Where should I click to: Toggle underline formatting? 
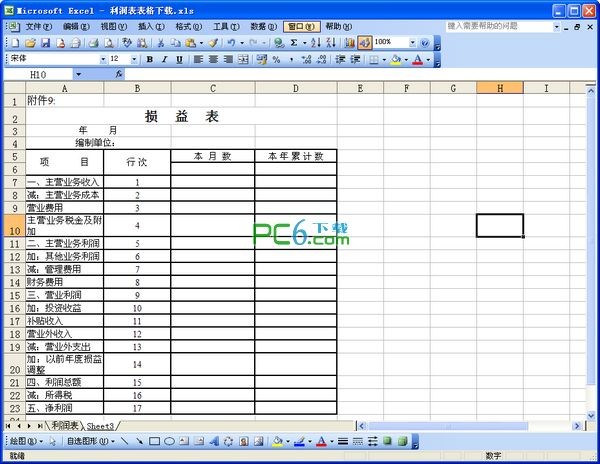coord(179,60)
